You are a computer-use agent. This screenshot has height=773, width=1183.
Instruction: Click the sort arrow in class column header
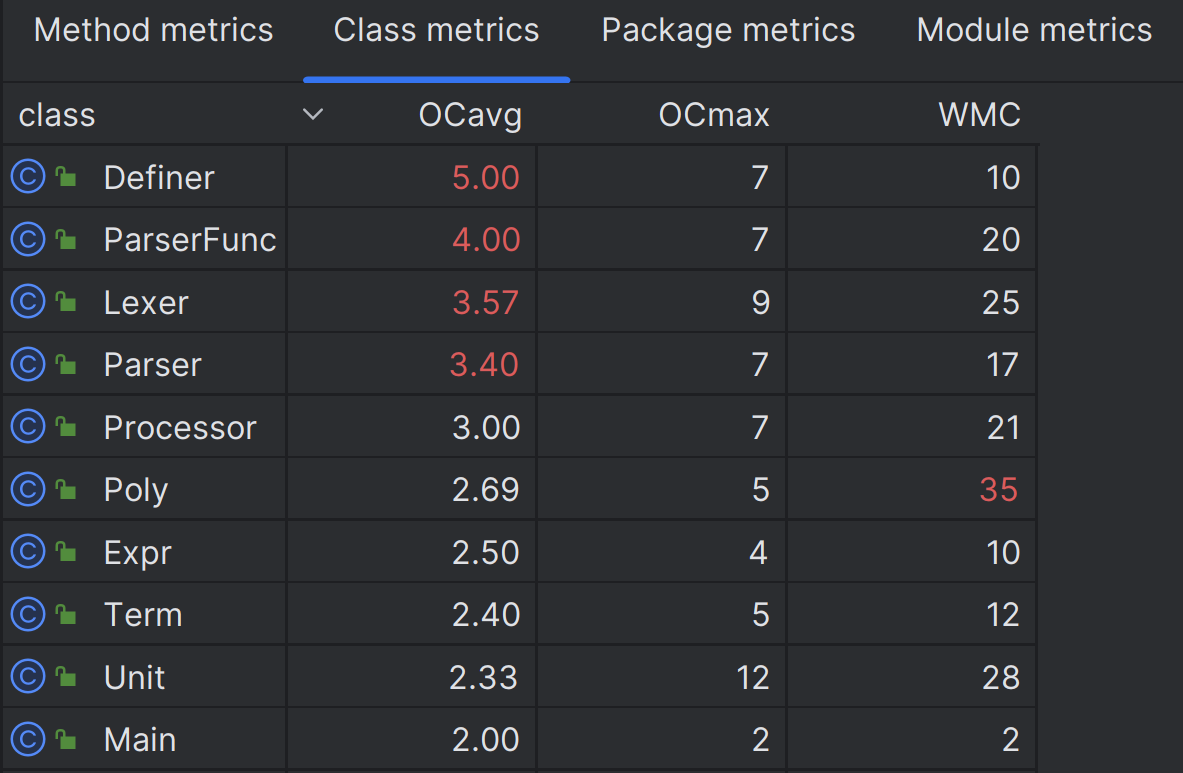point(313,115)
